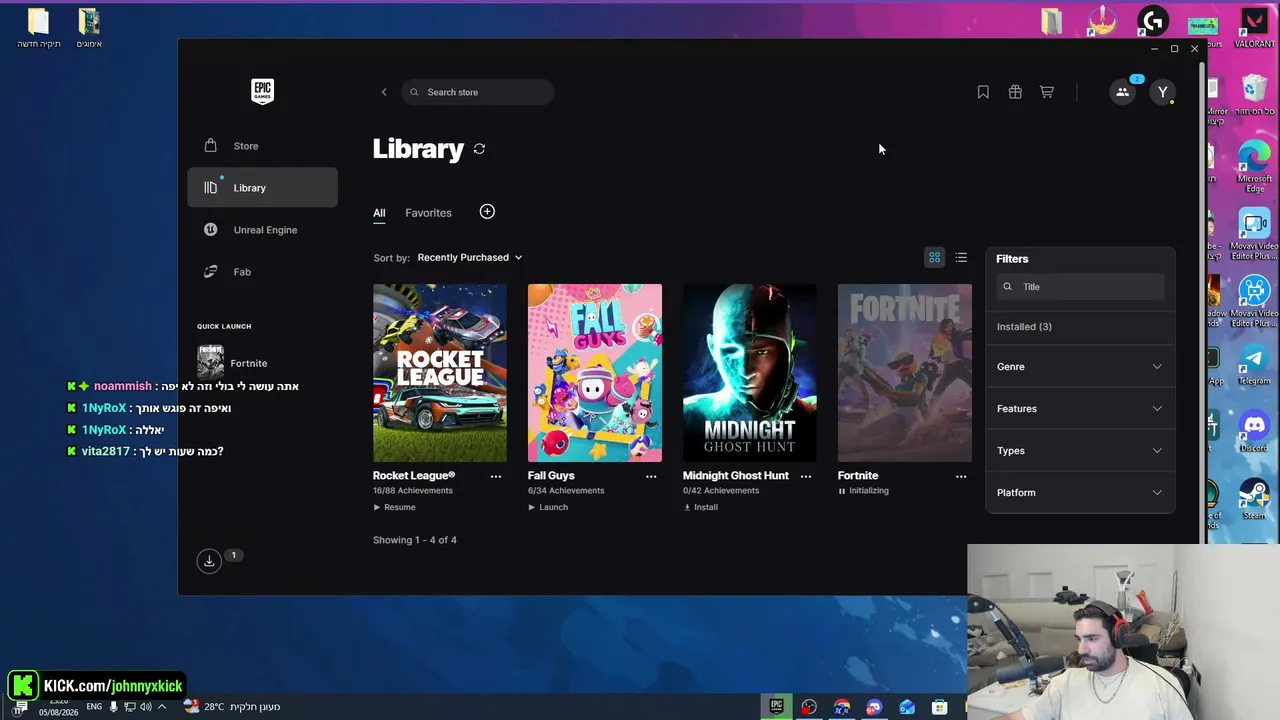1280x720 pixels.
Task: Click Fall Guys 6/34 Achievements text
Action: [566, 491]
